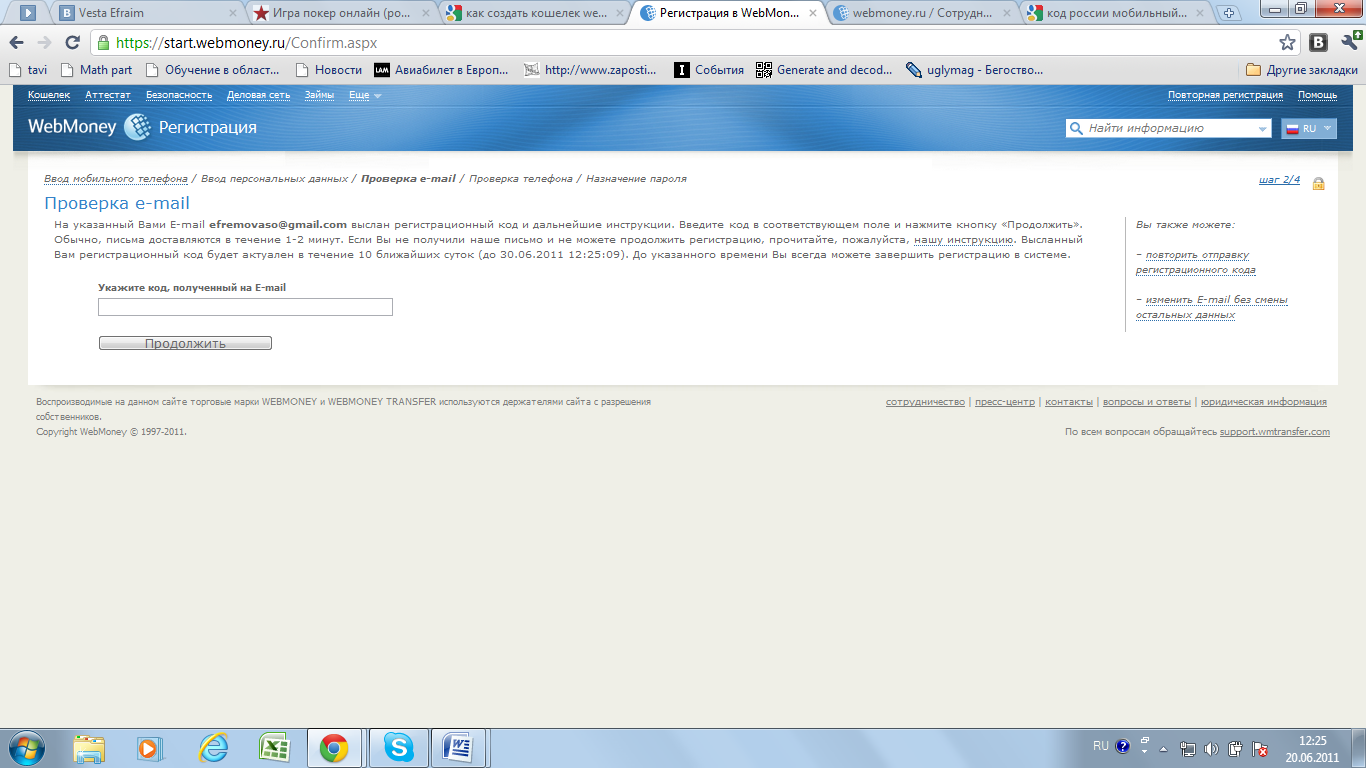Viewport: 1366px width, 768px height.
Task: Open the Деловая сеть menu item
Action: point(258,95)
